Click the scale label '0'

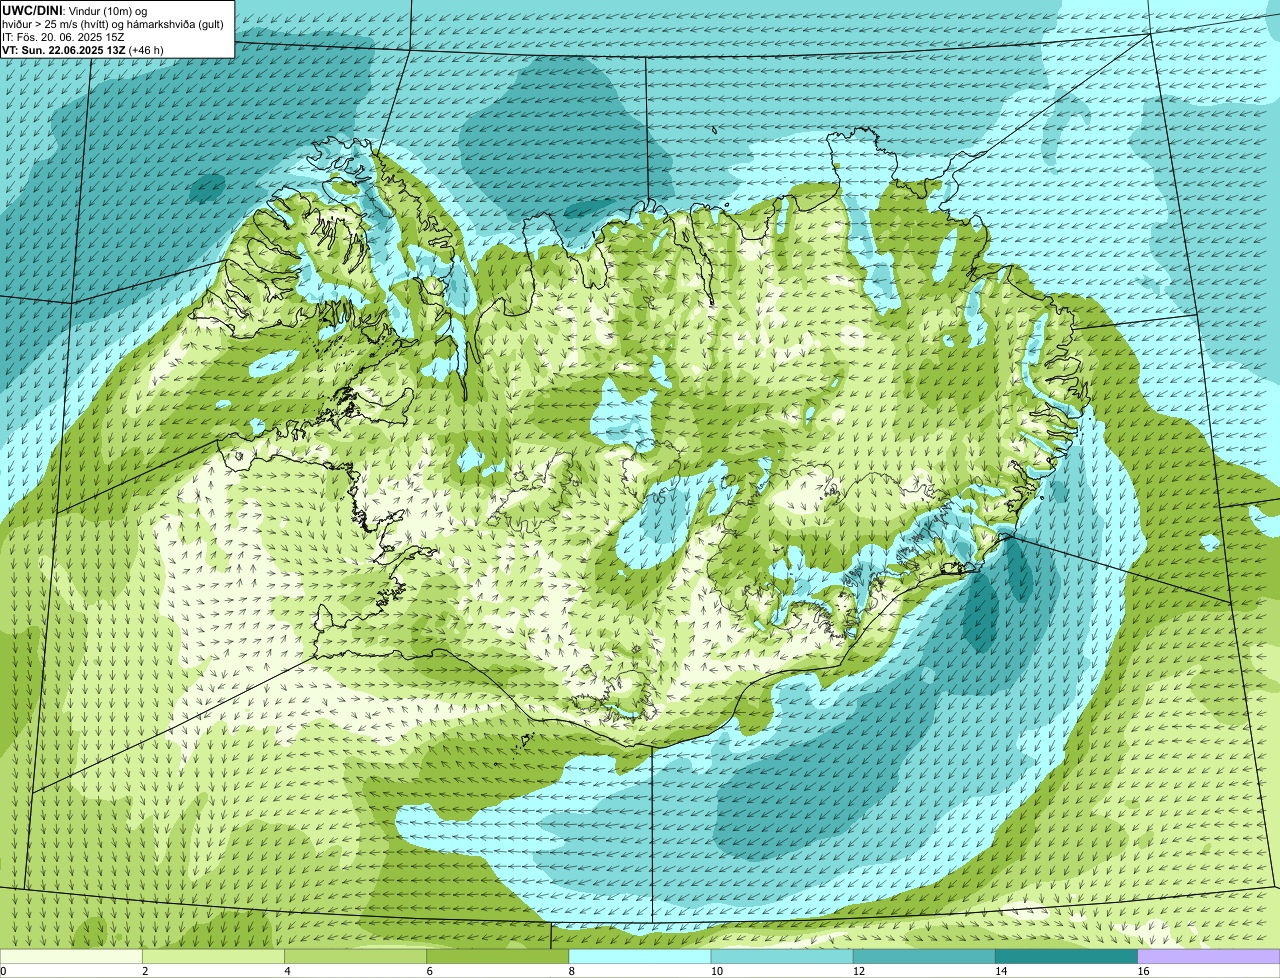click(x=3, y=971)
